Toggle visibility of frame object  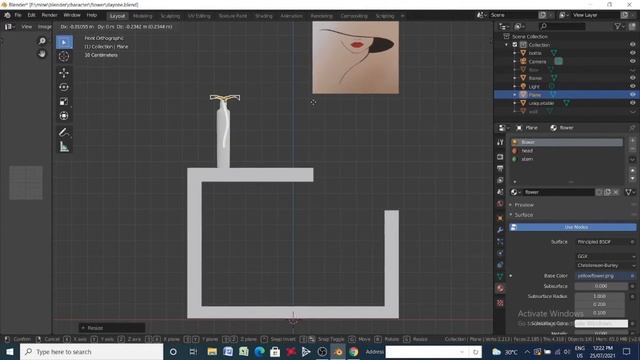point(632,78)
